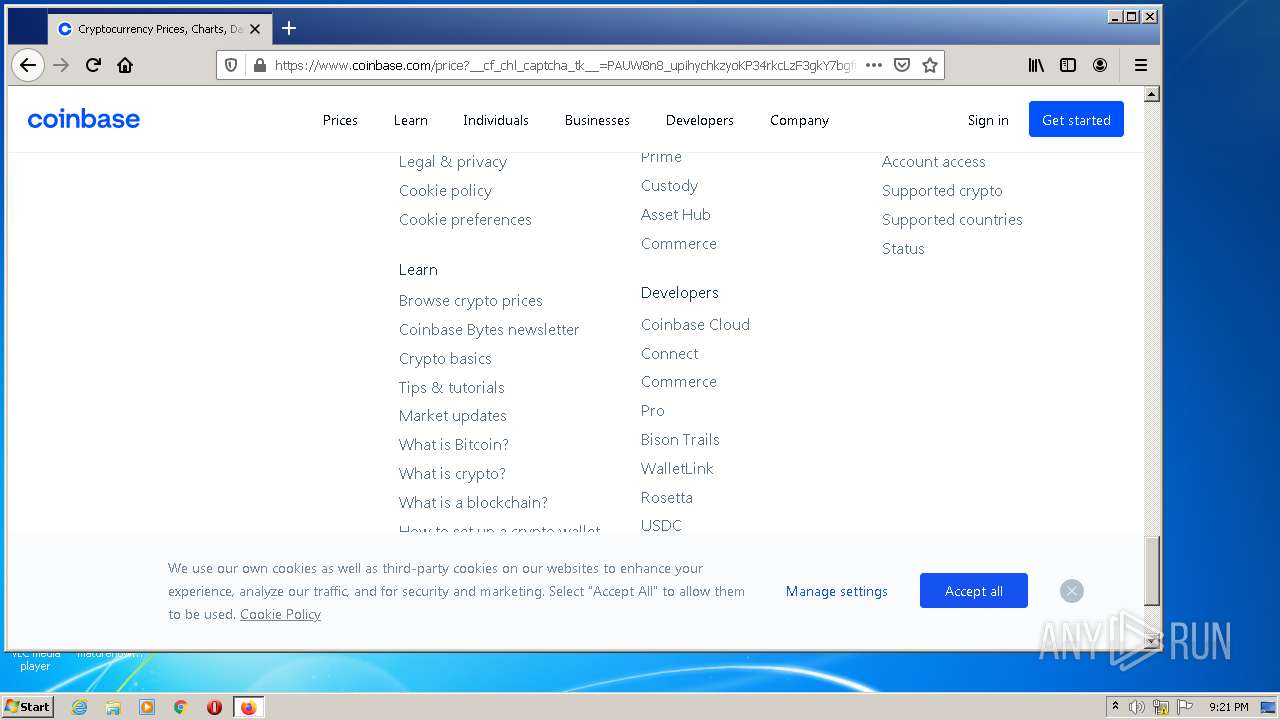Open WalletLink link
The height and width of the screenshot is (720, 1280).
pos(677,469)
